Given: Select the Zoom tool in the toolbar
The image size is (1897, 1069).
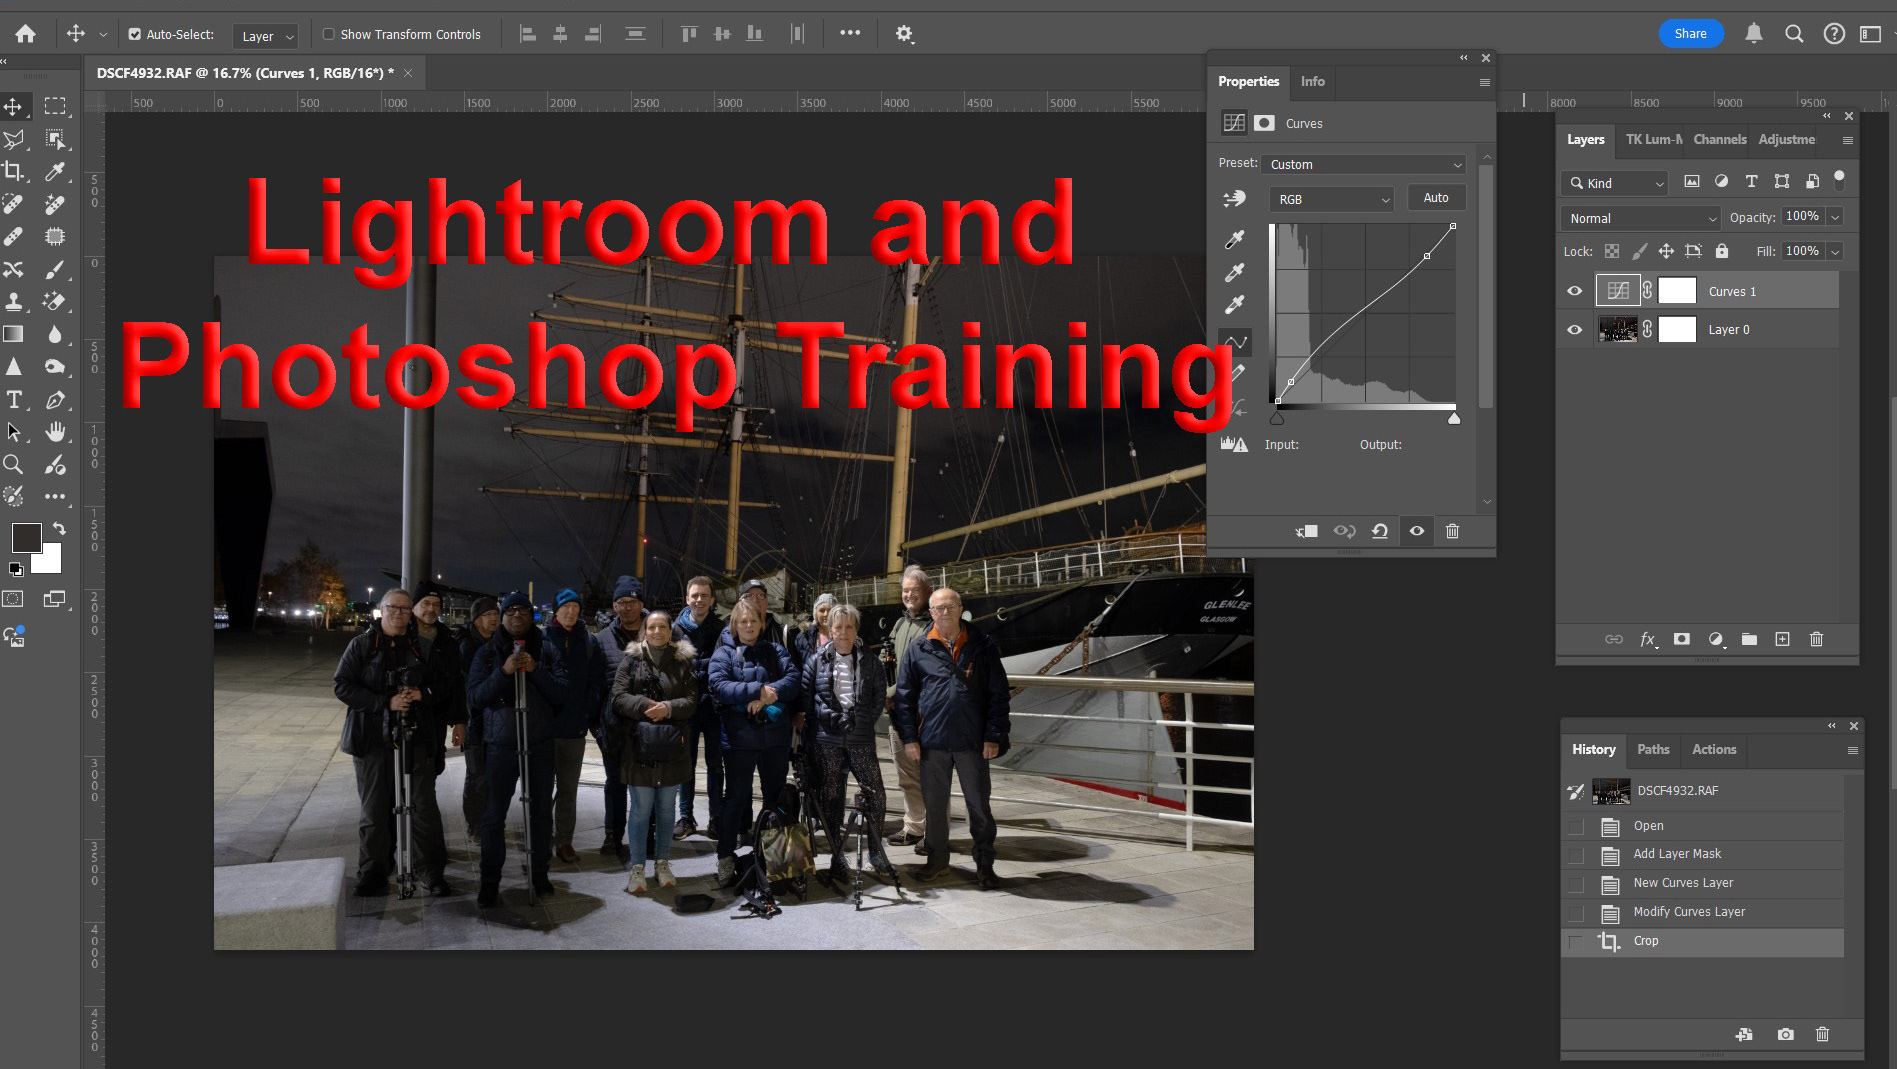Looking at the screenshot, I should click(14, 464).
